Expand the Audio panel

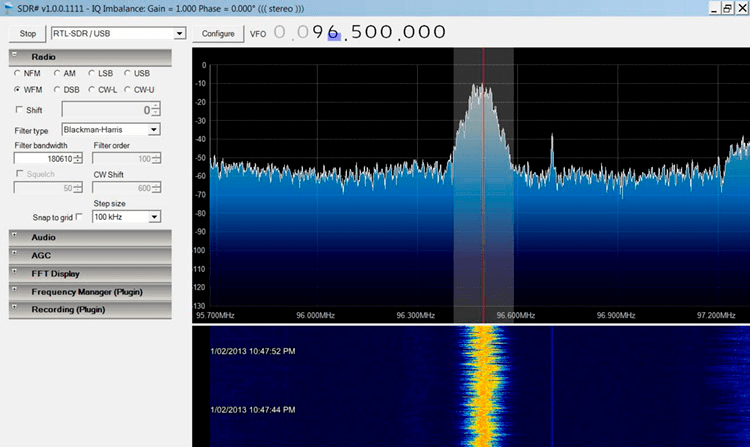14,235
